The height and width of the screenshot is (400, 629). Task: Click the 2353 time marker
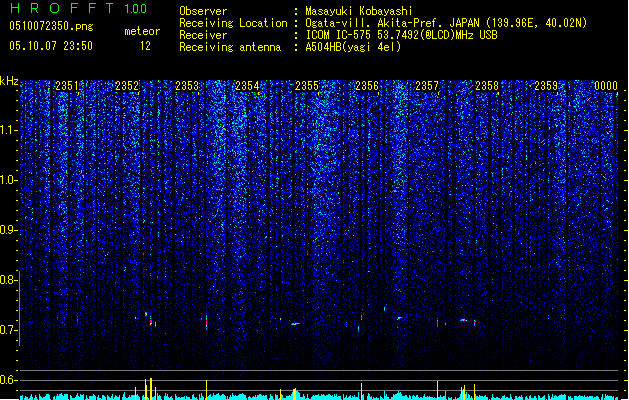coord(187,86)
